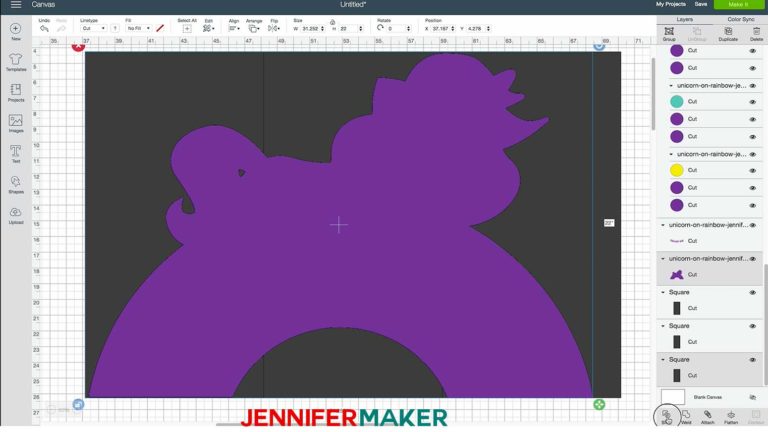The width and height of the screenshot is (768, 432).
Task: Hide group above yellow Cut layer
Action: click(753, 154)
